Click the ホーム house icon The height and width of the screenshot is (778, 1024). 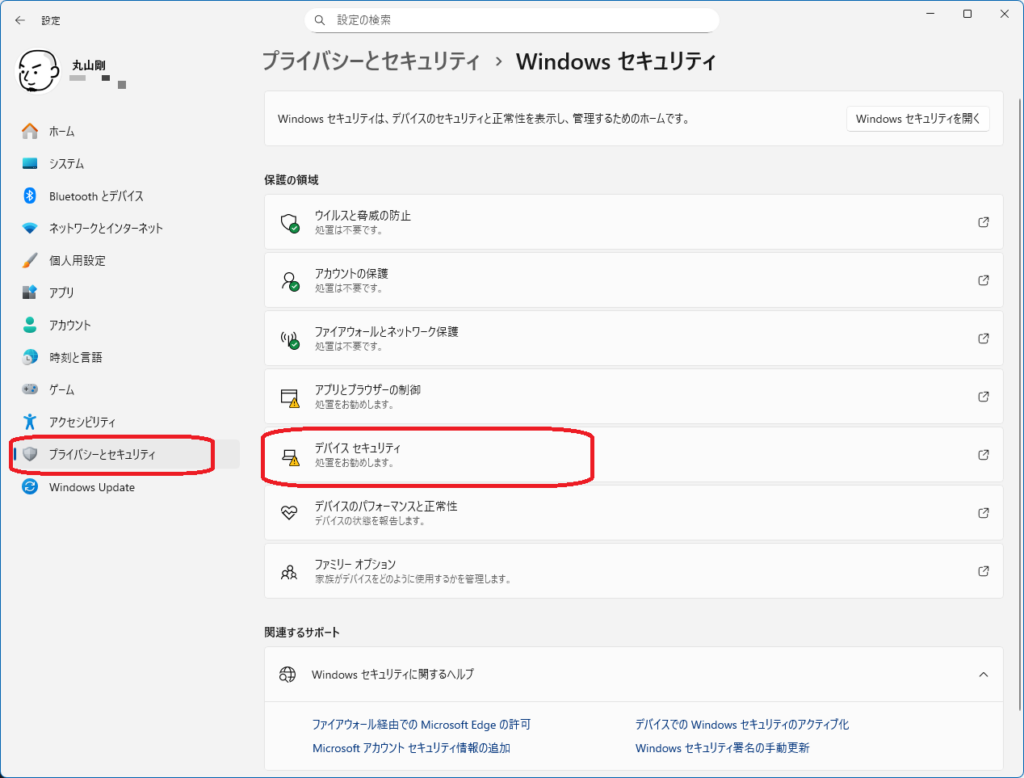pyautogui.click(x=29, y=131)
